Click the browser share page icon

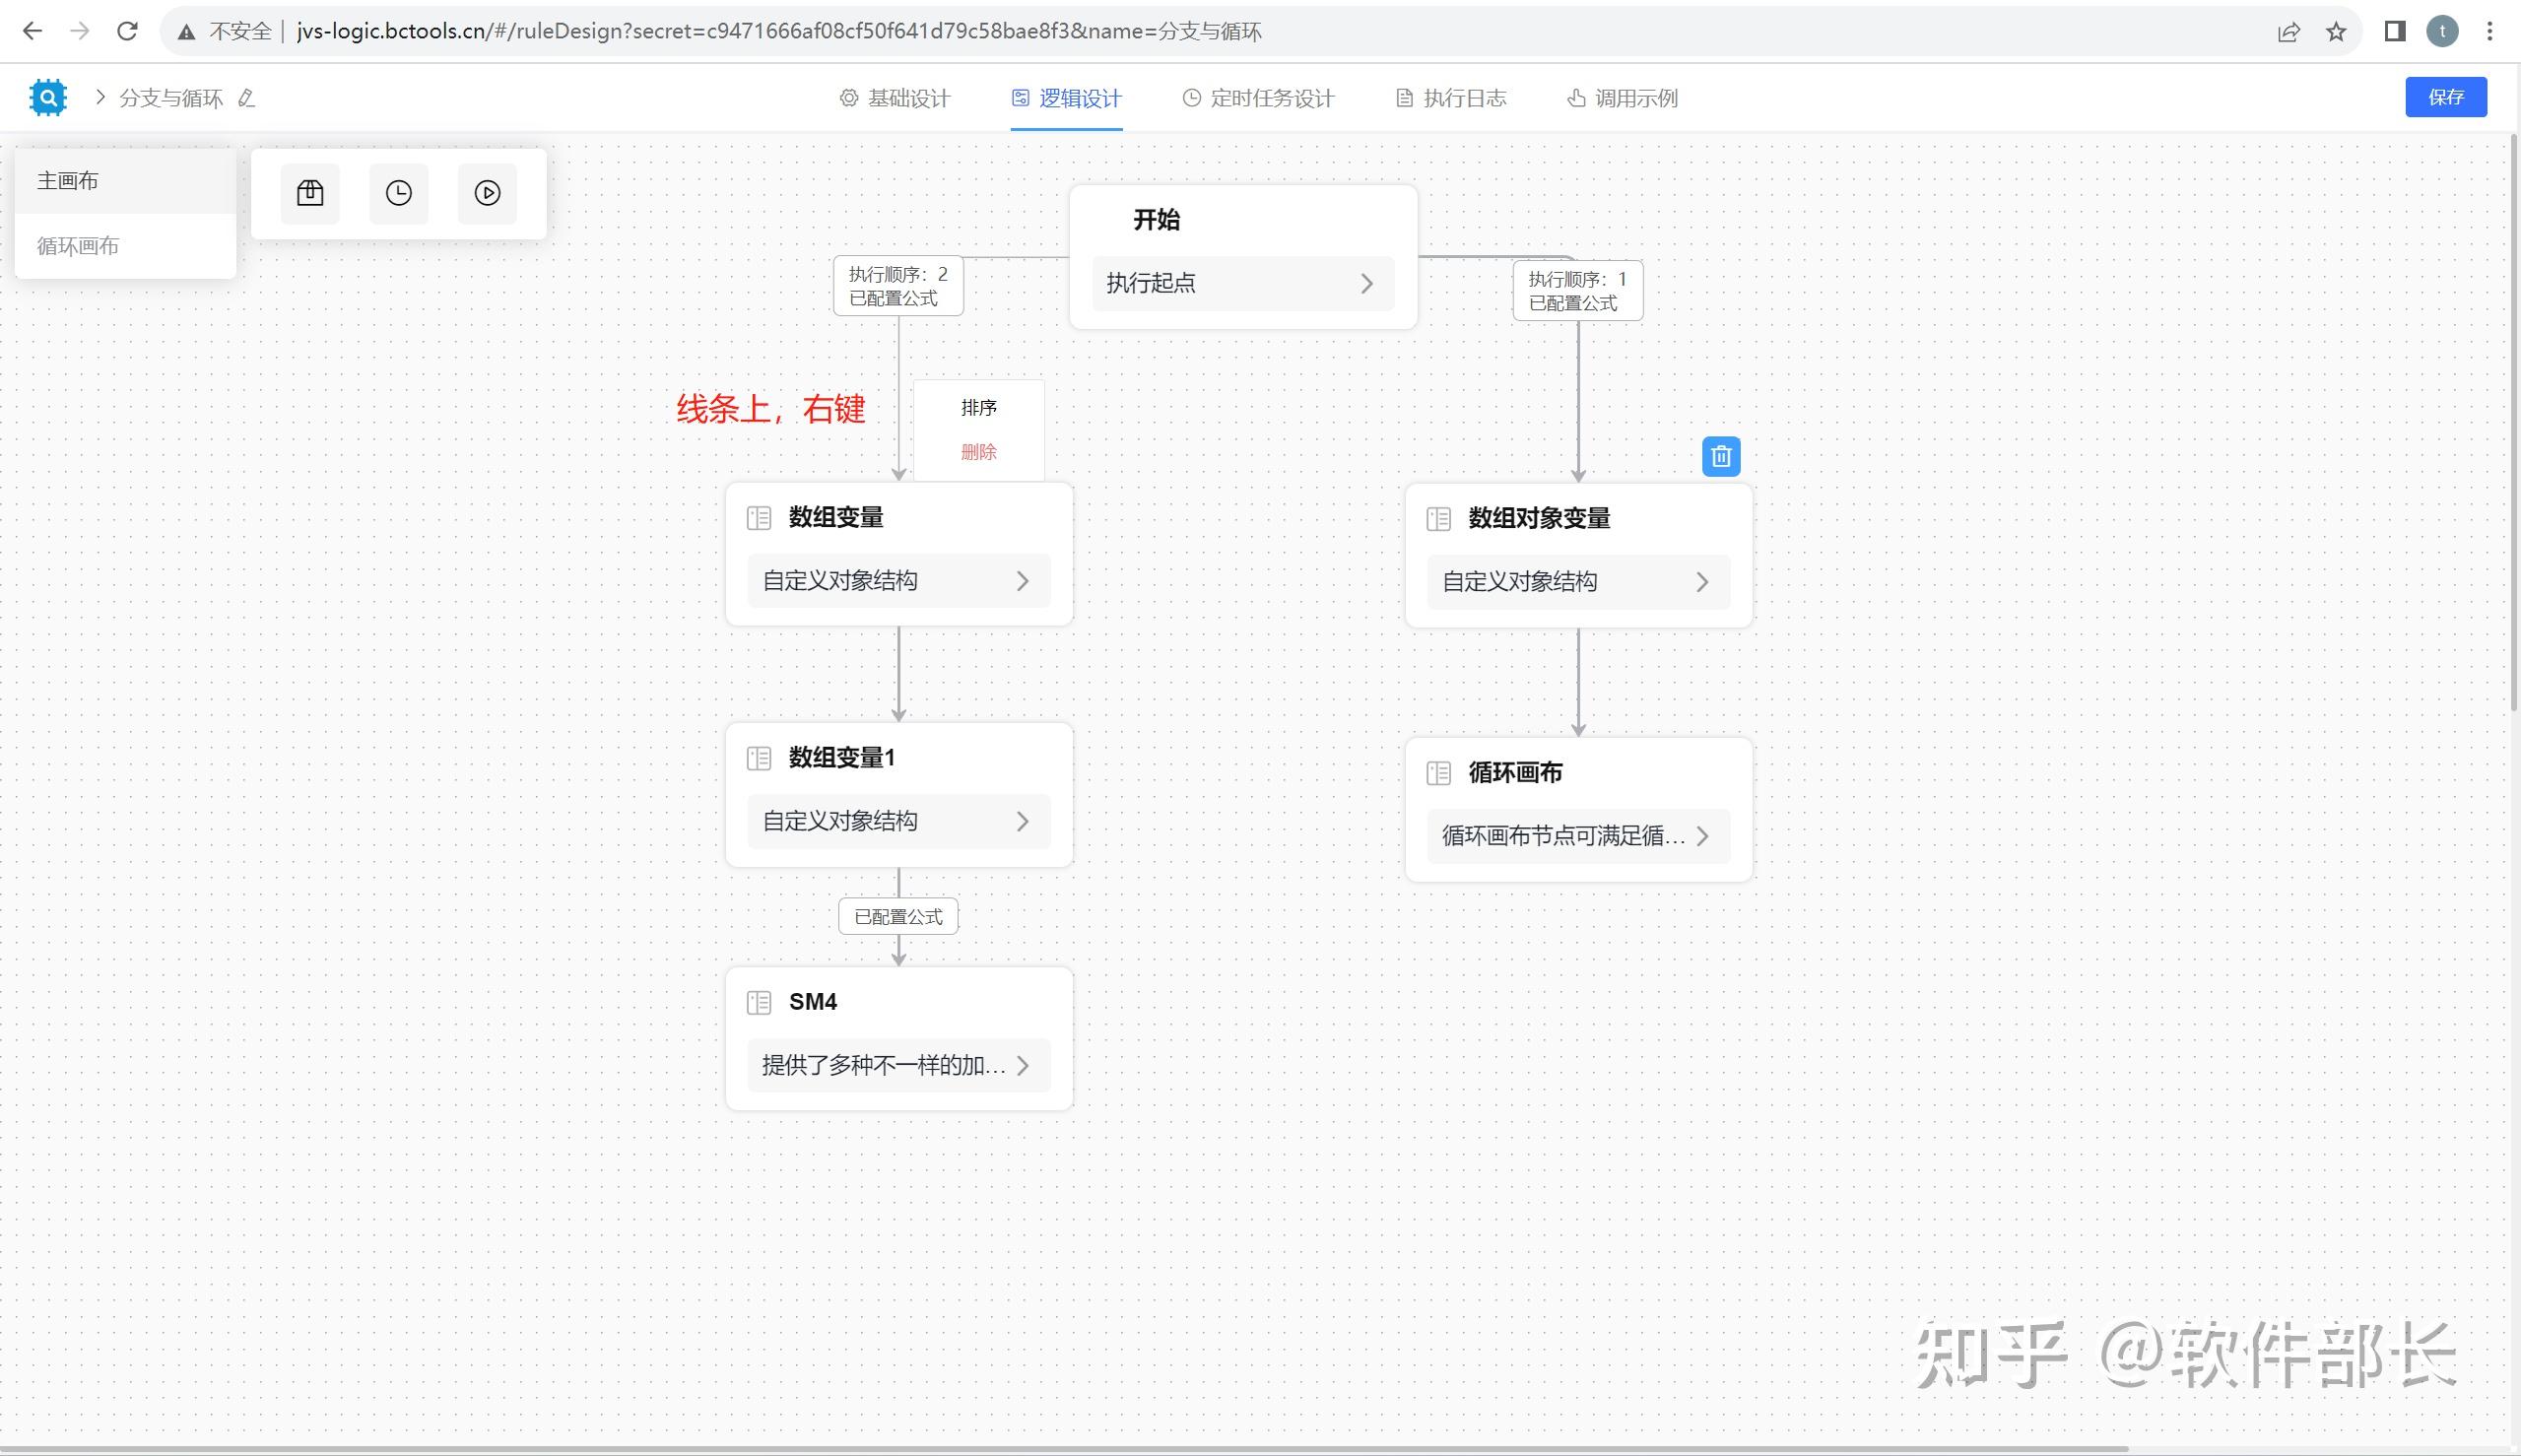[2288, 31]
